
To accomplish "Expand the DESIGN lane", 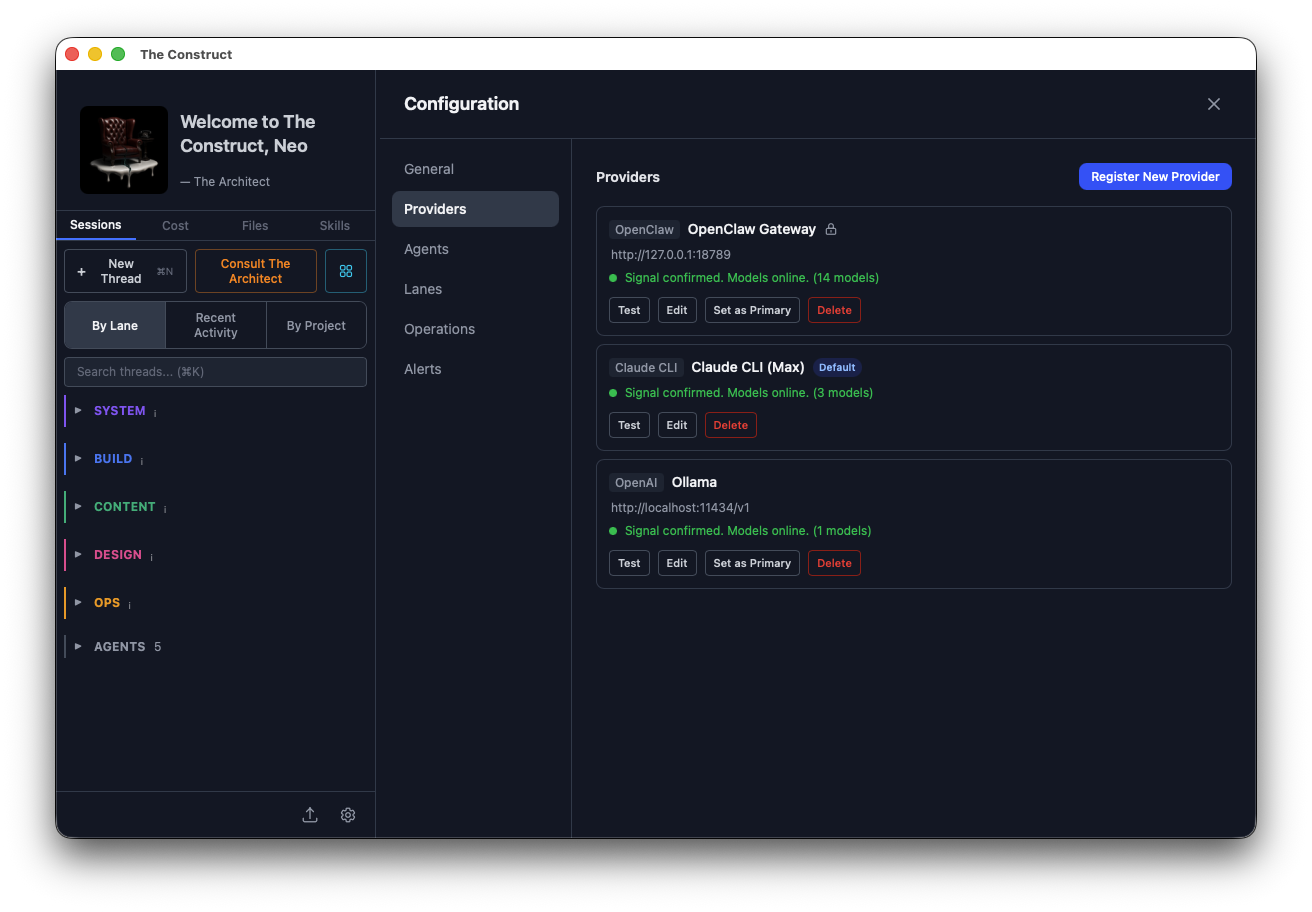I will (x=79, y=554).
